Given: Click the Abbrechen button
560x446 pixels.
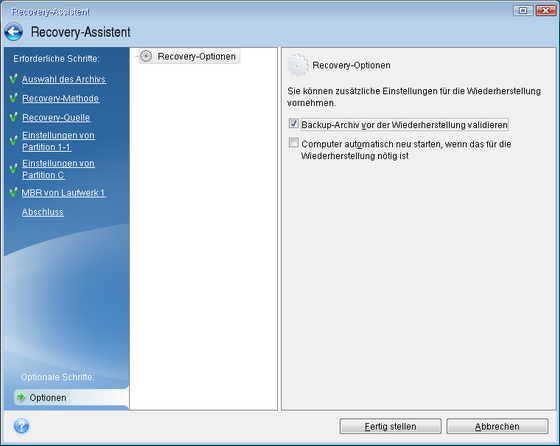Looking at the screenshot, I should 497,426.
